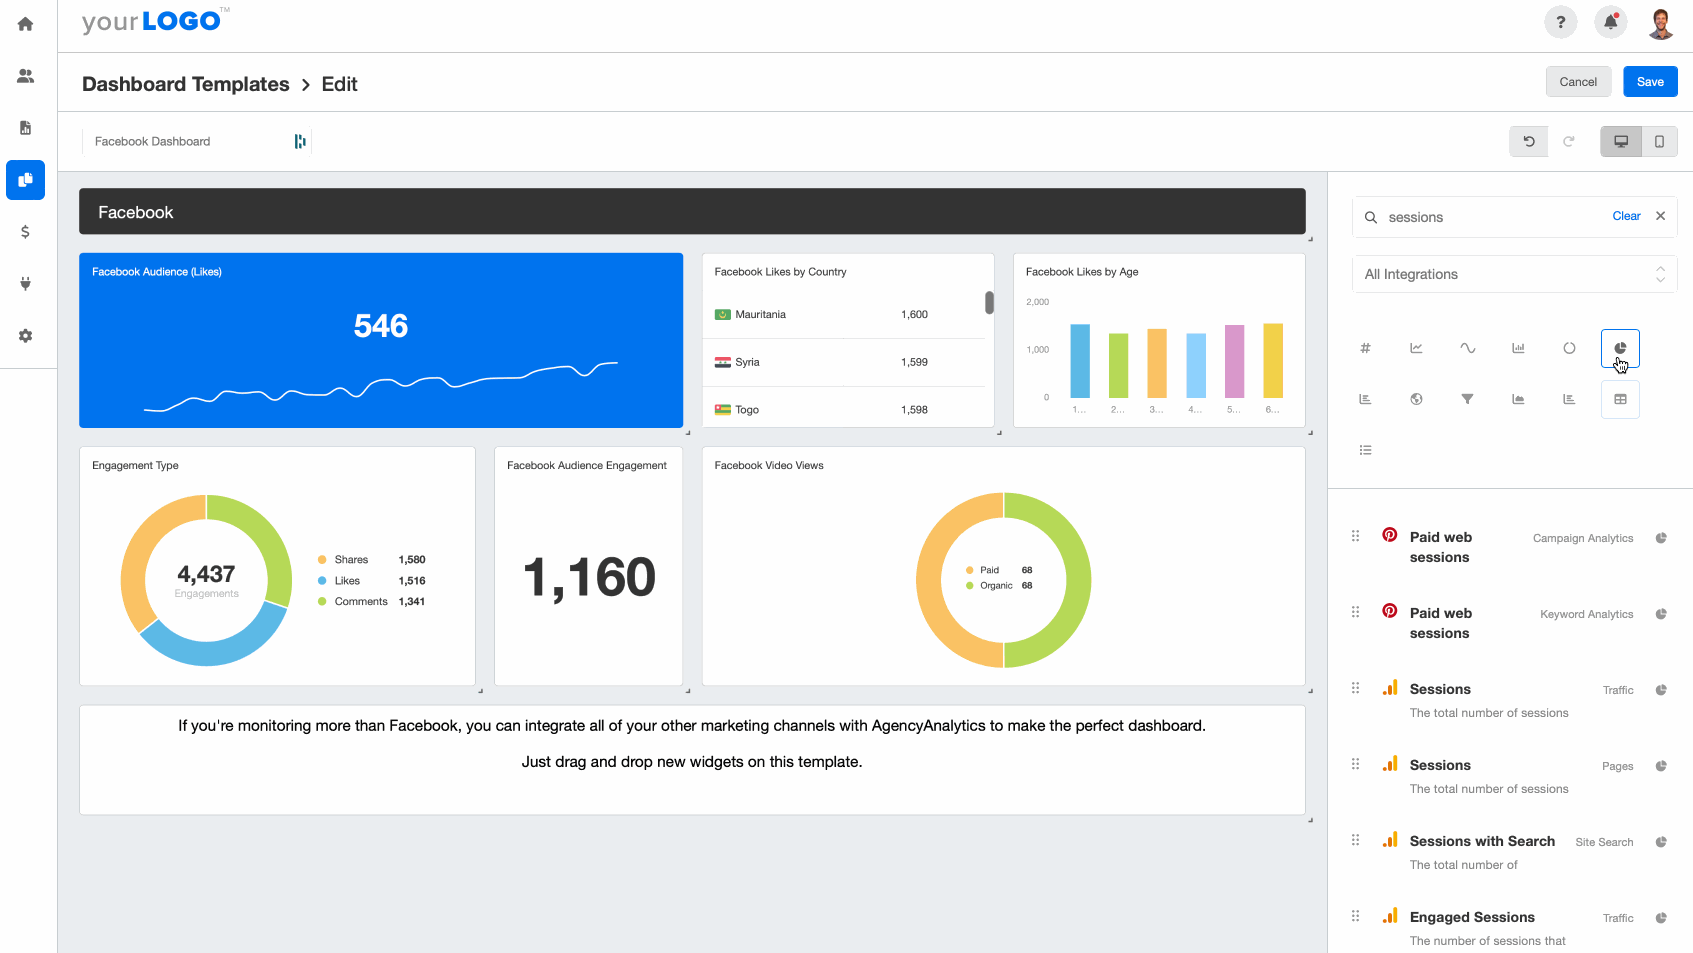Open Home from the left sidebar

click(25, 22)
